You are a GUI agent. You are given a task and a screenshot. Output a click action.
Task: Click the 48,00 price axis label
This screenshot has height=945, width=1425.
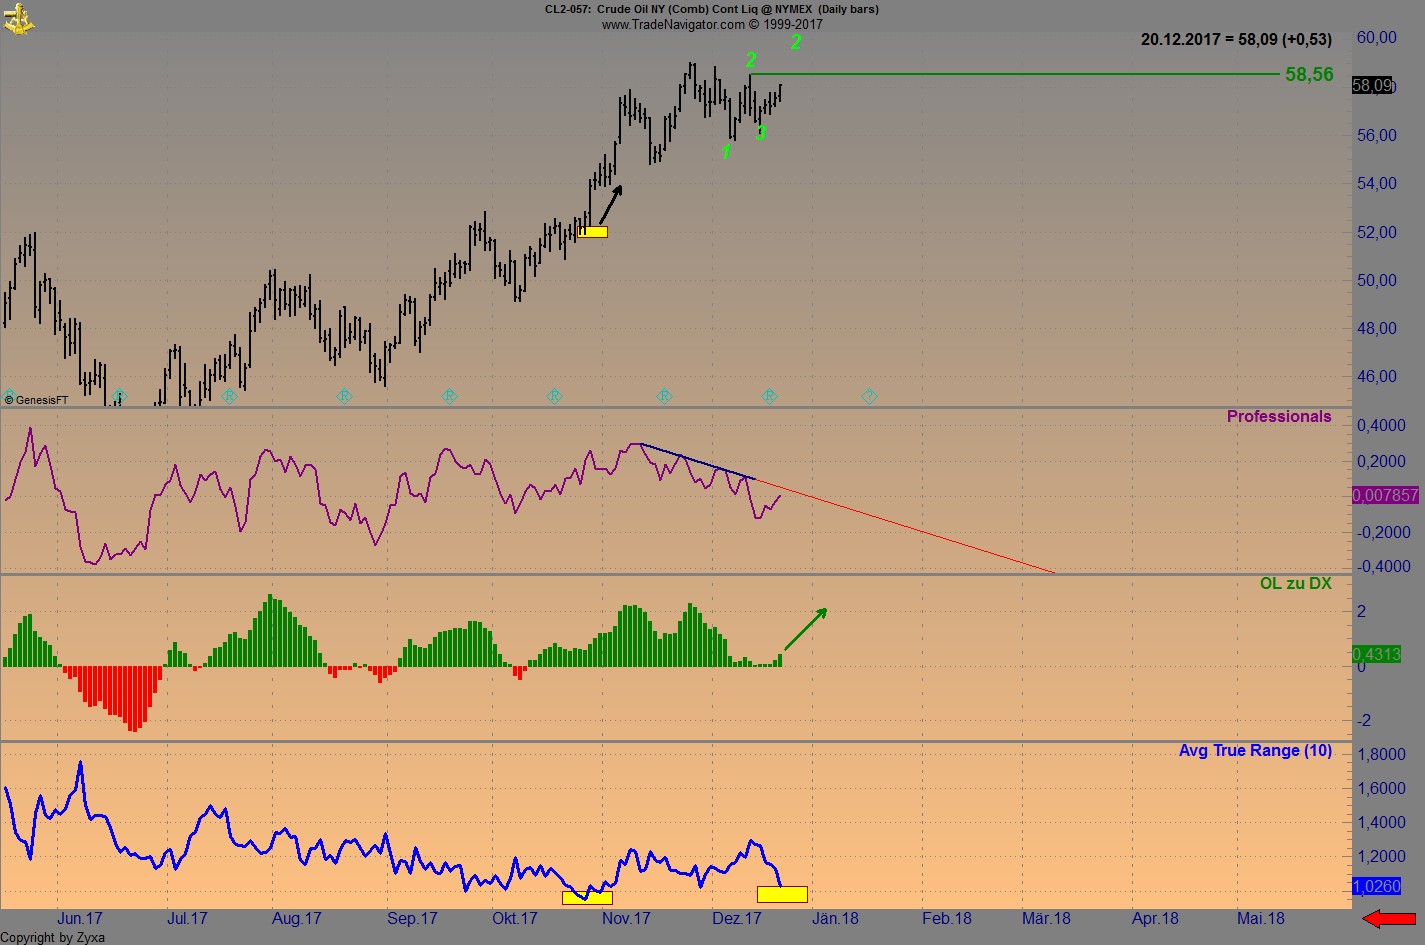pyautogui.click(x=1377, y=328)
